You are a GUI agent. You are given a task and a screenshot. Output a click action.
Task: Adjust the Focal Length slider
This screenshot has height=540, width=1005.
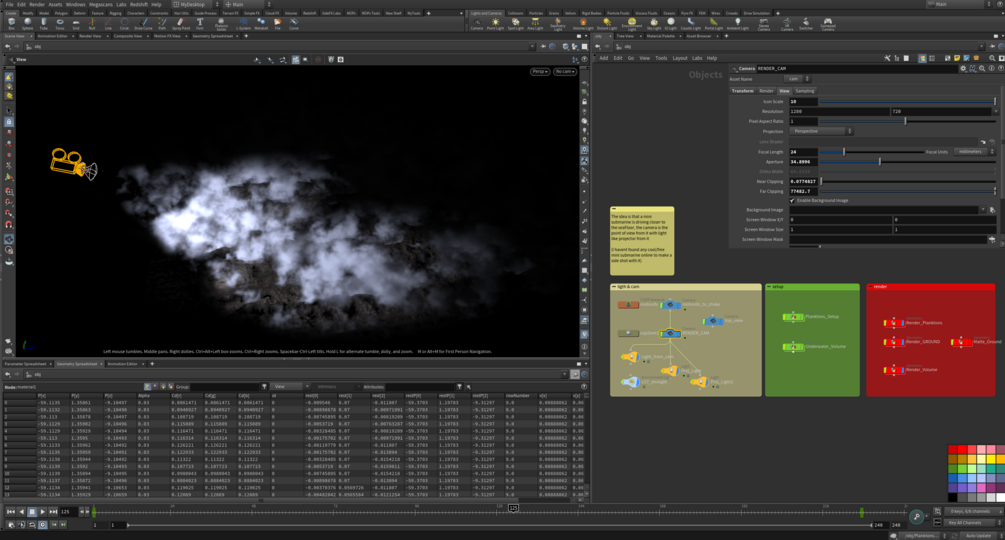pyautogui.click(x=872, y=152)
